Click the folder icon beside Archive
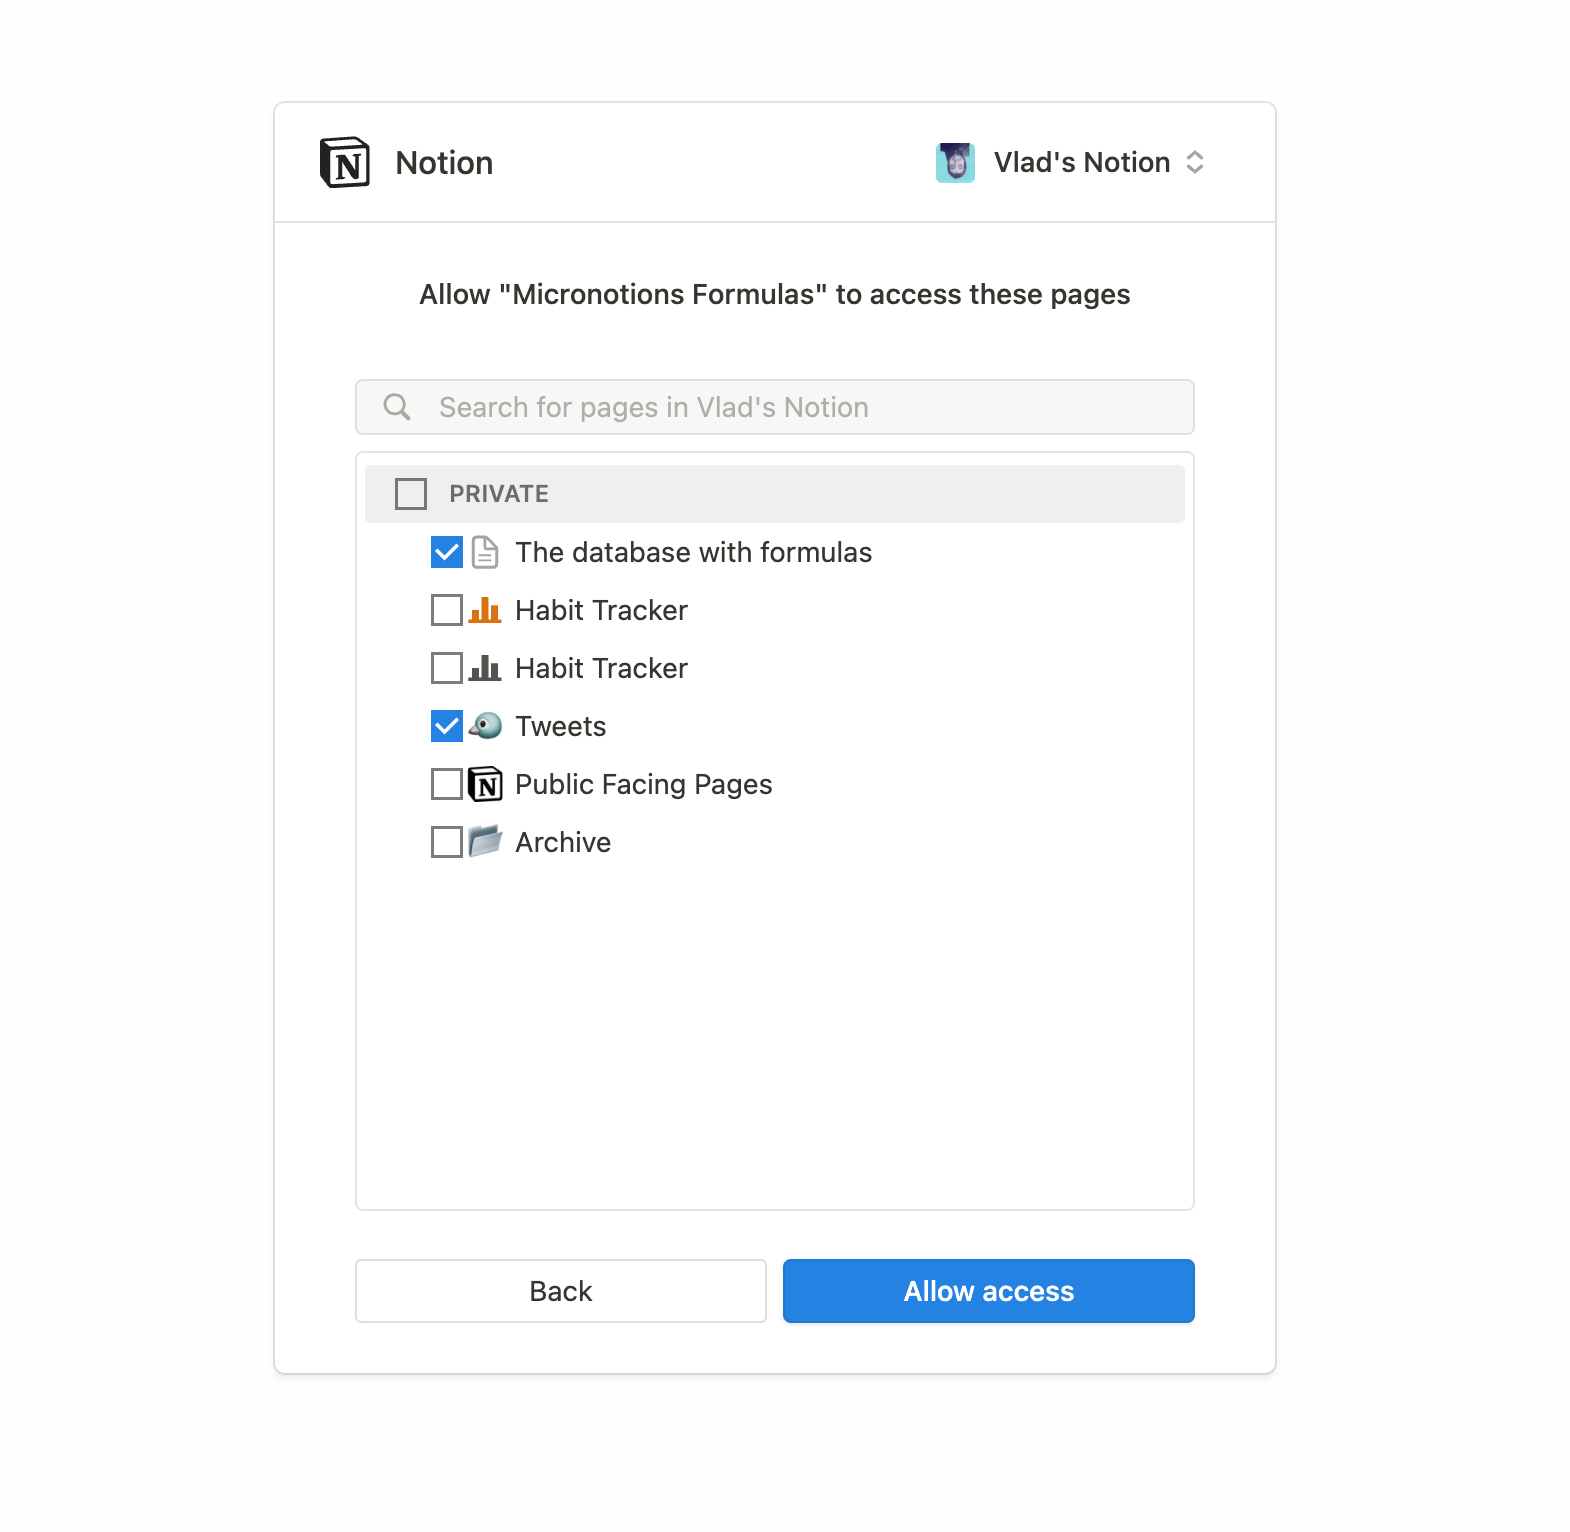 [485, 841]
